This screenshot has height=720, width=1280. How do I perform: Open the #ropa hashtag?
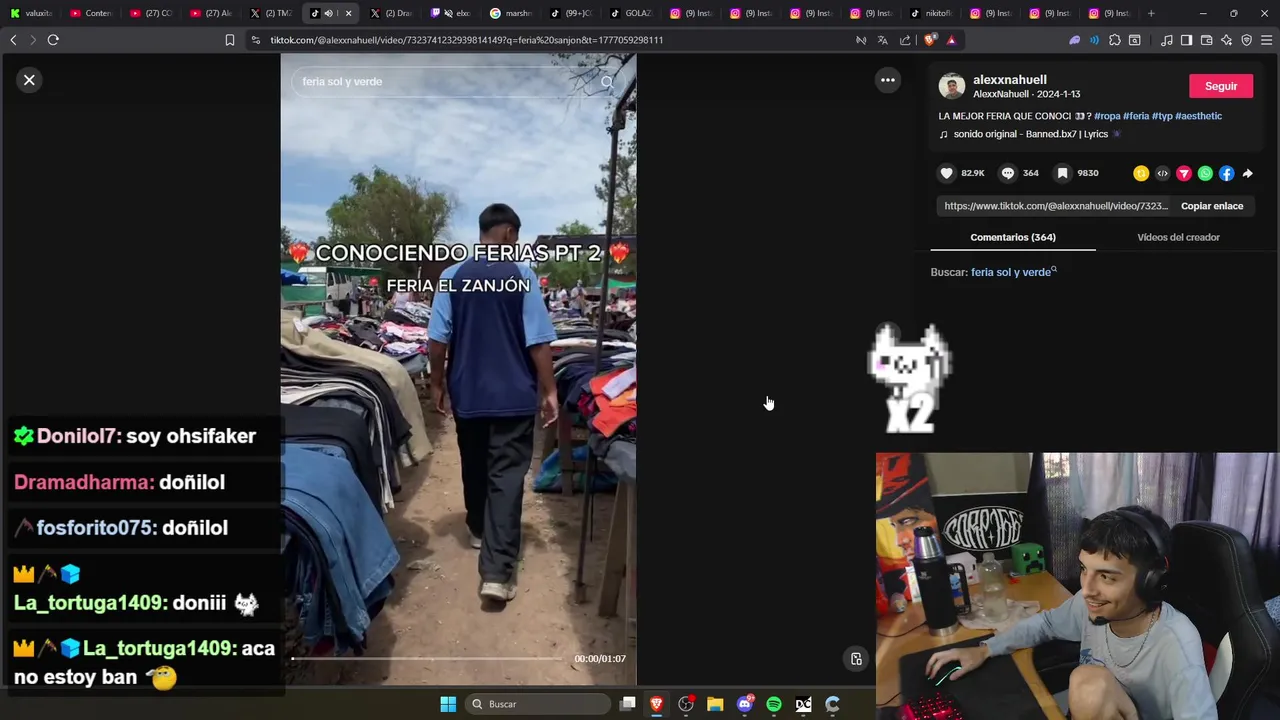1107,116
